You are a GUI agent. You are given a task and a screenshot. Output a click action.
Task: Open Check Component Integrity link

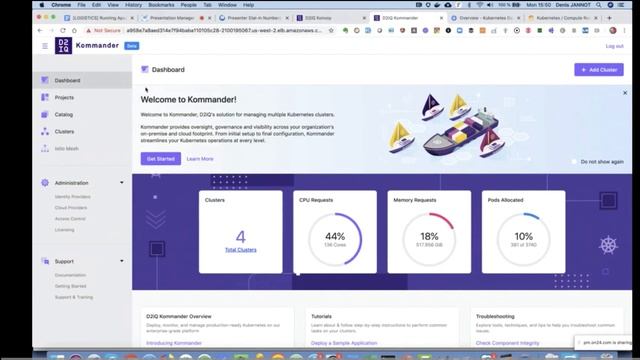point(507,343)
